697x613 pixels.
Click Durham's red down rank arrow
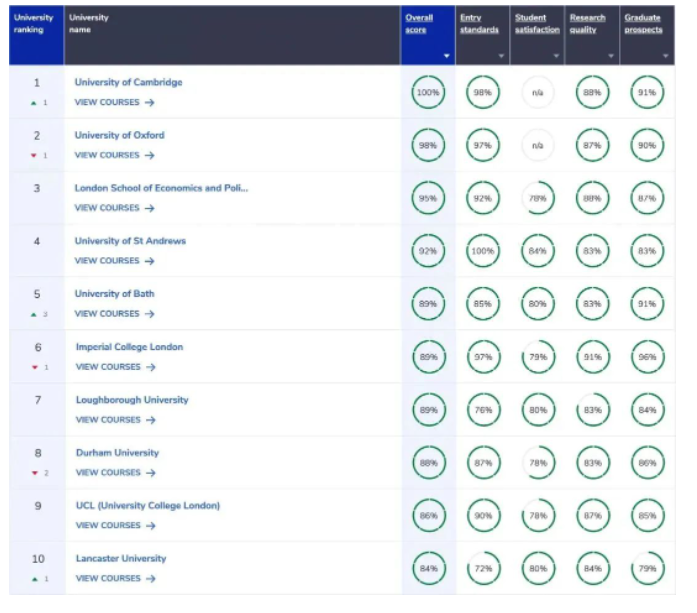pyautogui.click(x=35, y=473)
